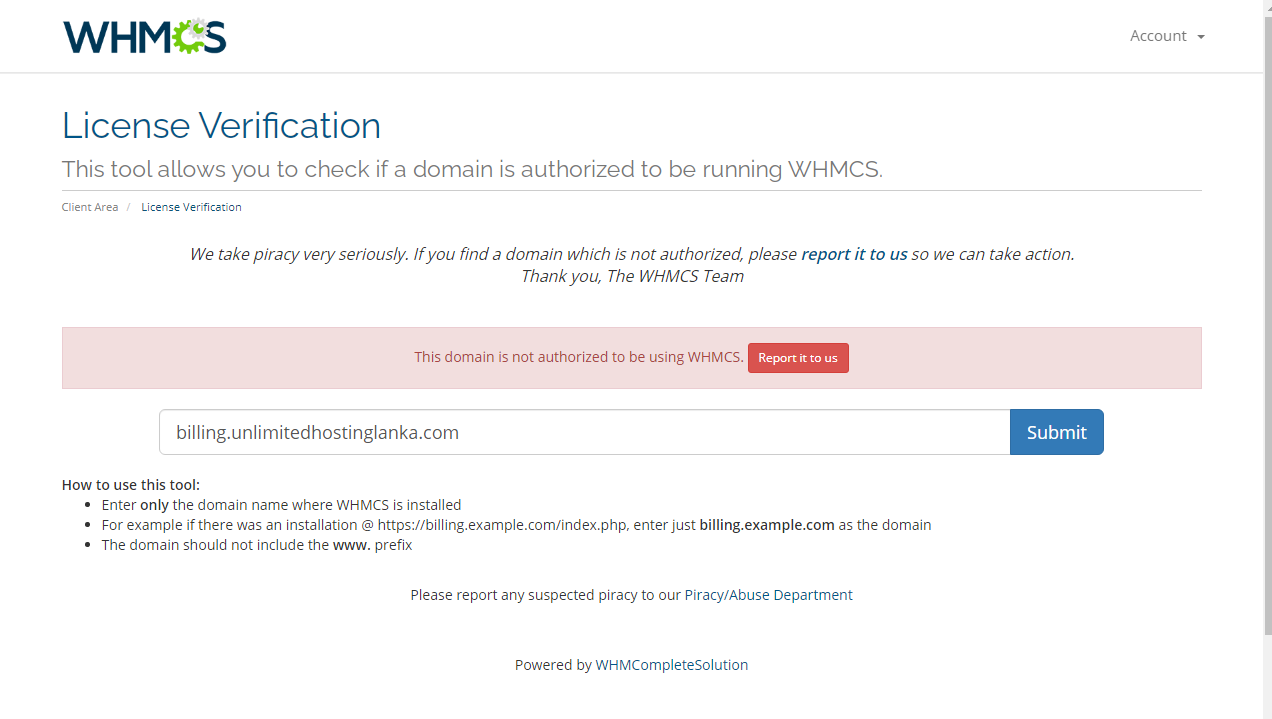Image resolution: width=1272 pixels, height=719 pixels.
Task: Click the 'How to use this tool:' label
Action: (x=131, y=485)
